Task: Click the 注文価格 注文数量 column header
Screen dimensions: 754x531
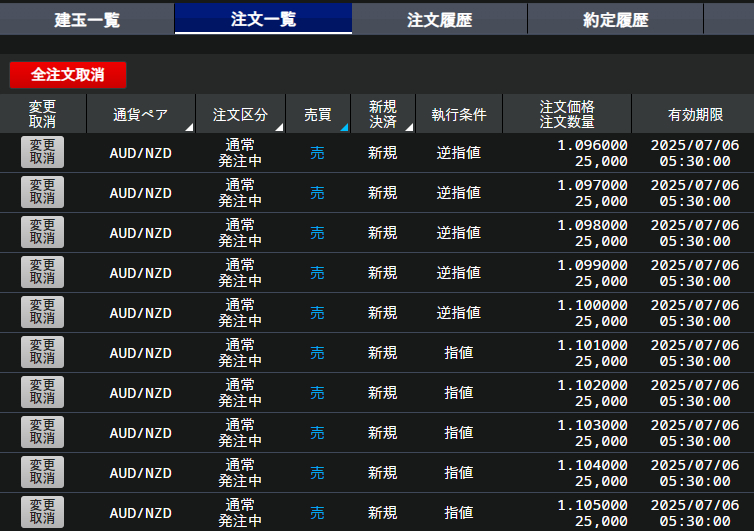Action: coord(567,114)
